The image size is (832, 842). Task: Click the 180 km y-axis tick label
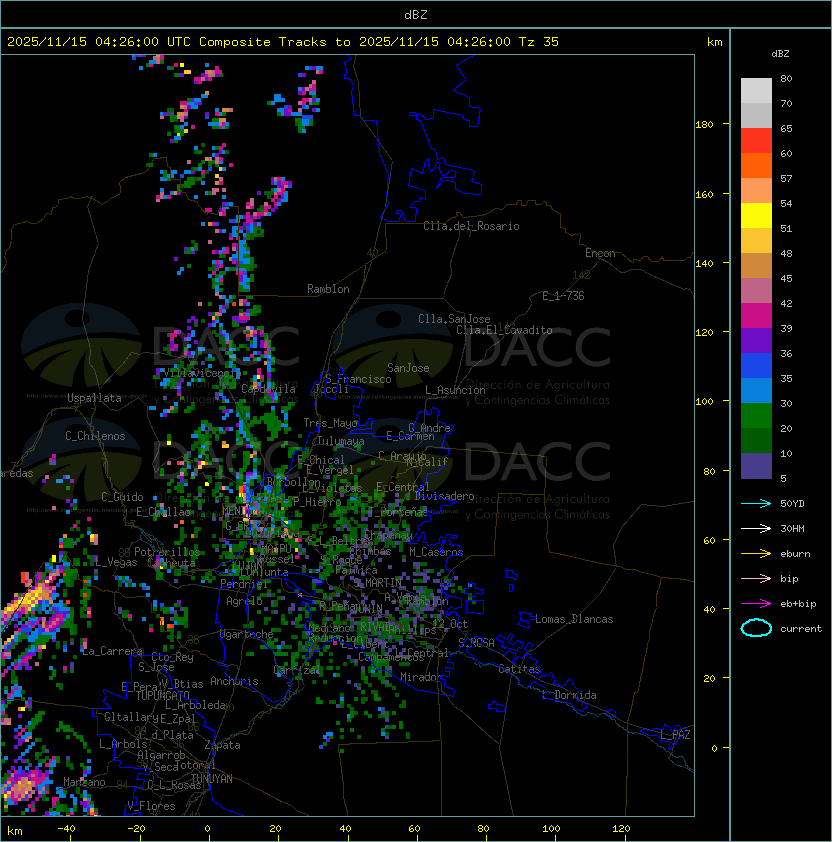click(704, 125)
